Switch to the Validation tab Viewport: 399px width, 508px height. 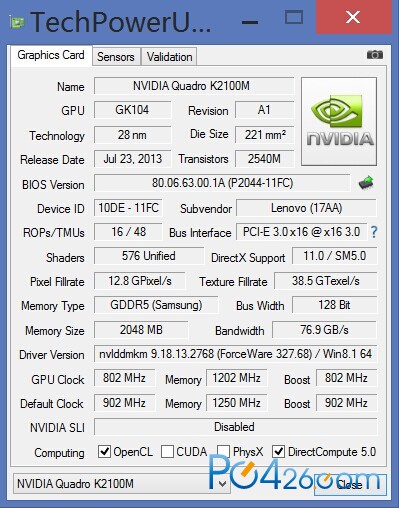click(x=169, y=57)
